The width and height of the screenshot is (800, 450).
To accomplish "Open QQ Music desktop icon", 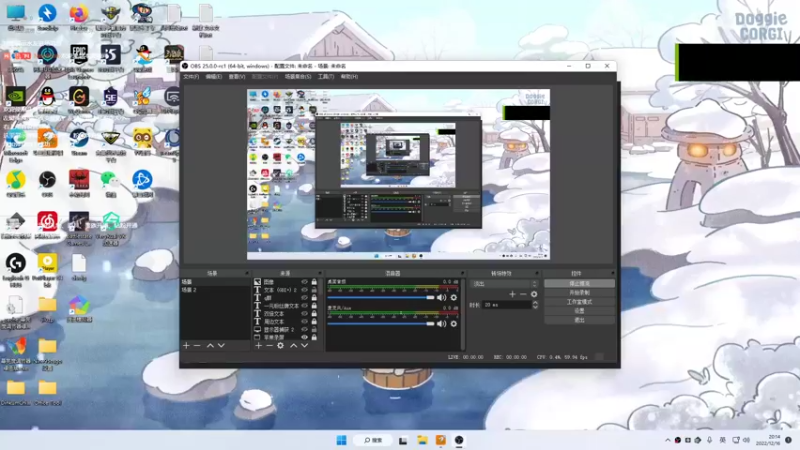I will pyautogui.click(x=16, y=184).
